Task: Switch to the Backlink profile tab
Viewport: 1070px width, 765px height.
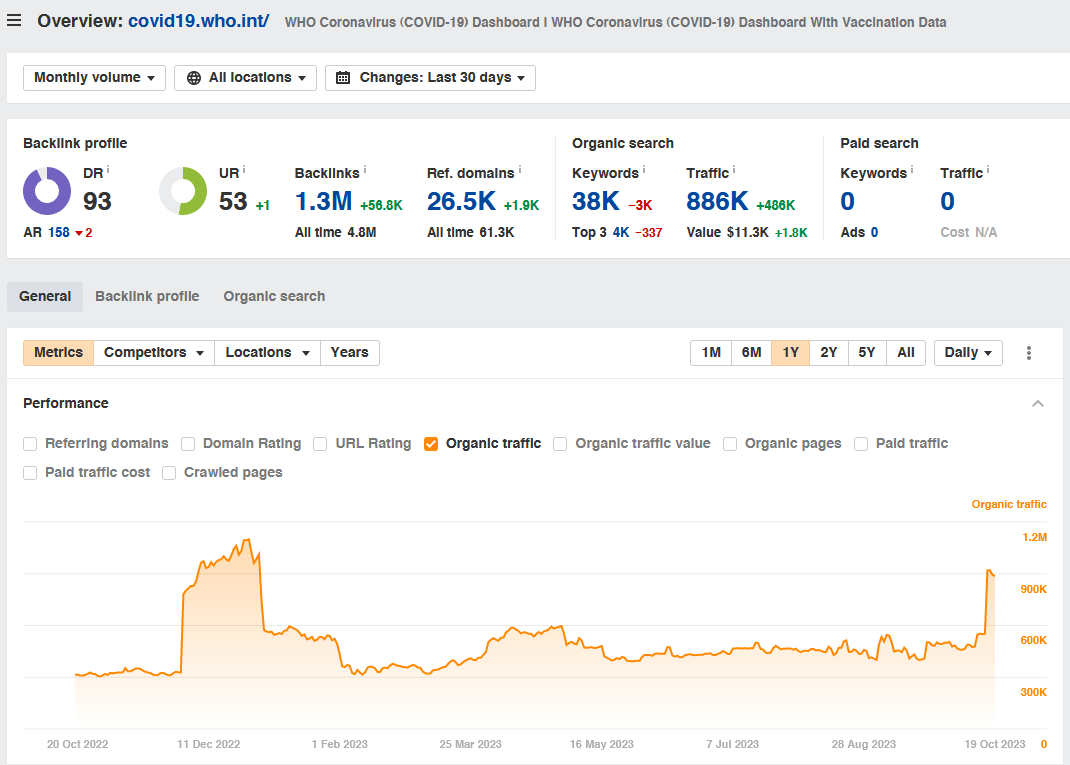Action: tap(147, 297)
